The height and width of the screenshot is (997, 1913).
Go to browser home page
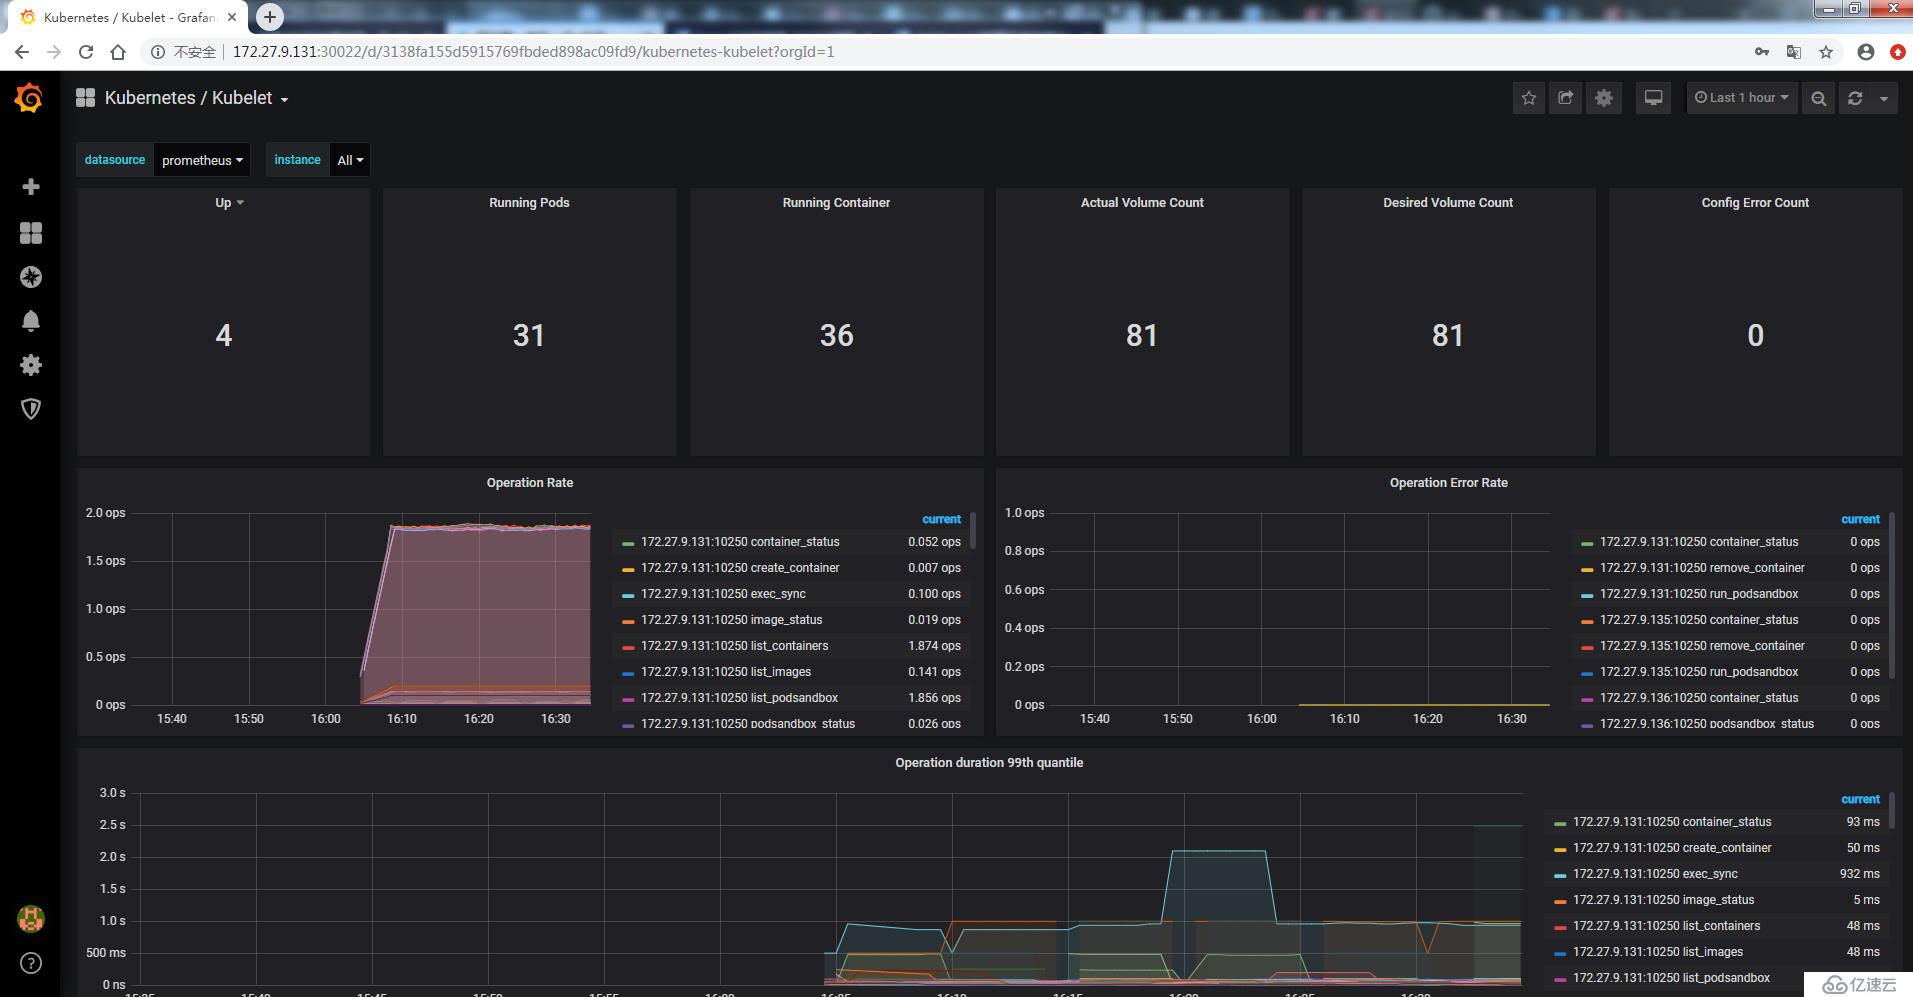tap(118, 52)
